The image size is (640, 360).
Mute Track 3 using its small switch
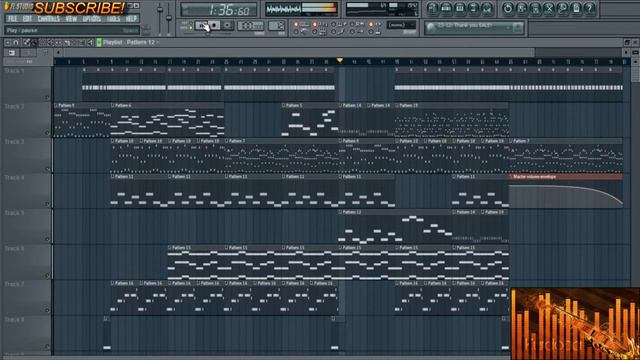47,169
